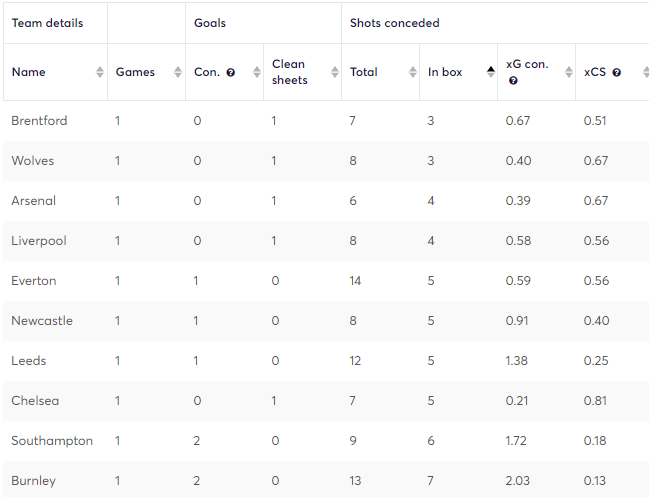
Task: Click the Clean sheets sort arrows
Action: [x=334, y=72]
